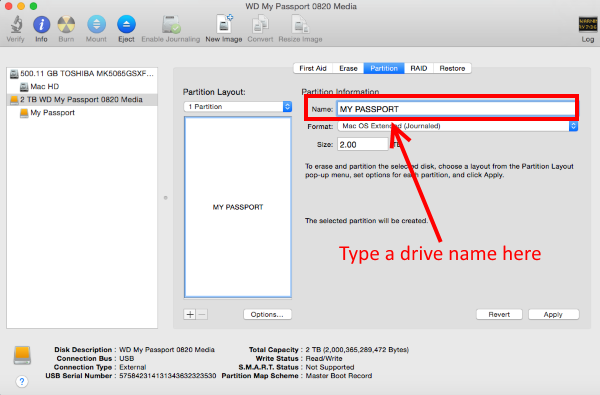Screen dimensions: 600x395
Task: Open disk Info from toolbar
Action: tap(41, 24)
